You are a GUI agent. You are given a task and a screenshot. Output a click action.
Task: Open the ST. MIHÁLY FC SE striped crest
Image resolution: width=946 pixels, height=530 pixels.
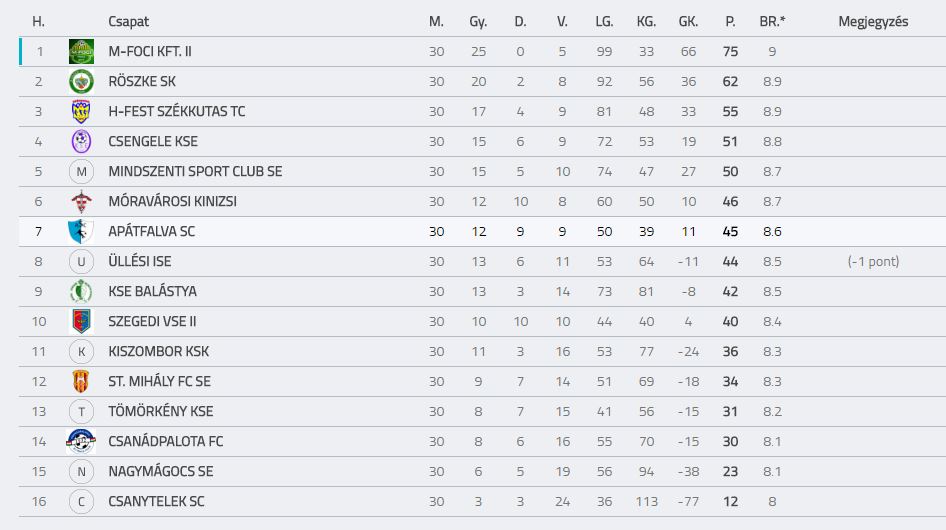coord(81,382)
